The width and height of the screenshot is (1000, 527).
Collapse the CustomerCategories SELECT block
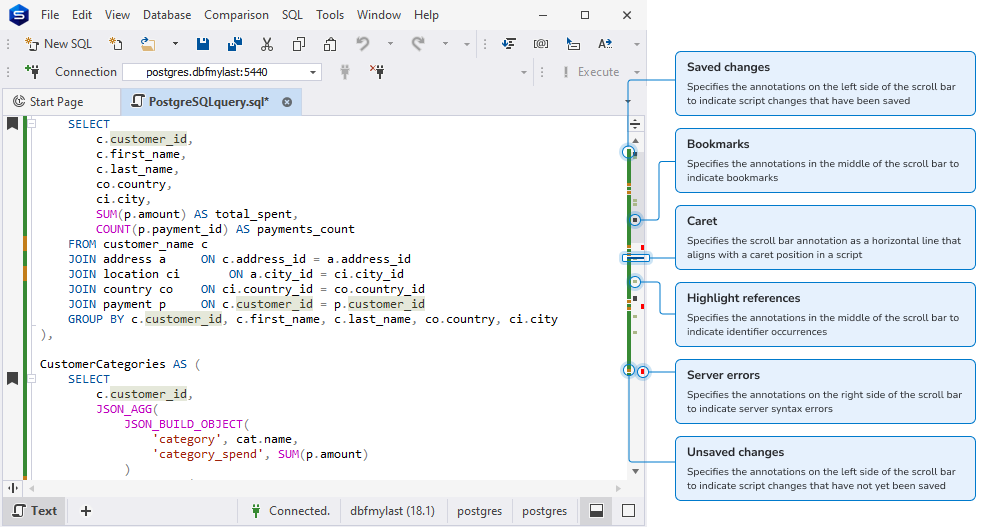[x=32, y=379]
